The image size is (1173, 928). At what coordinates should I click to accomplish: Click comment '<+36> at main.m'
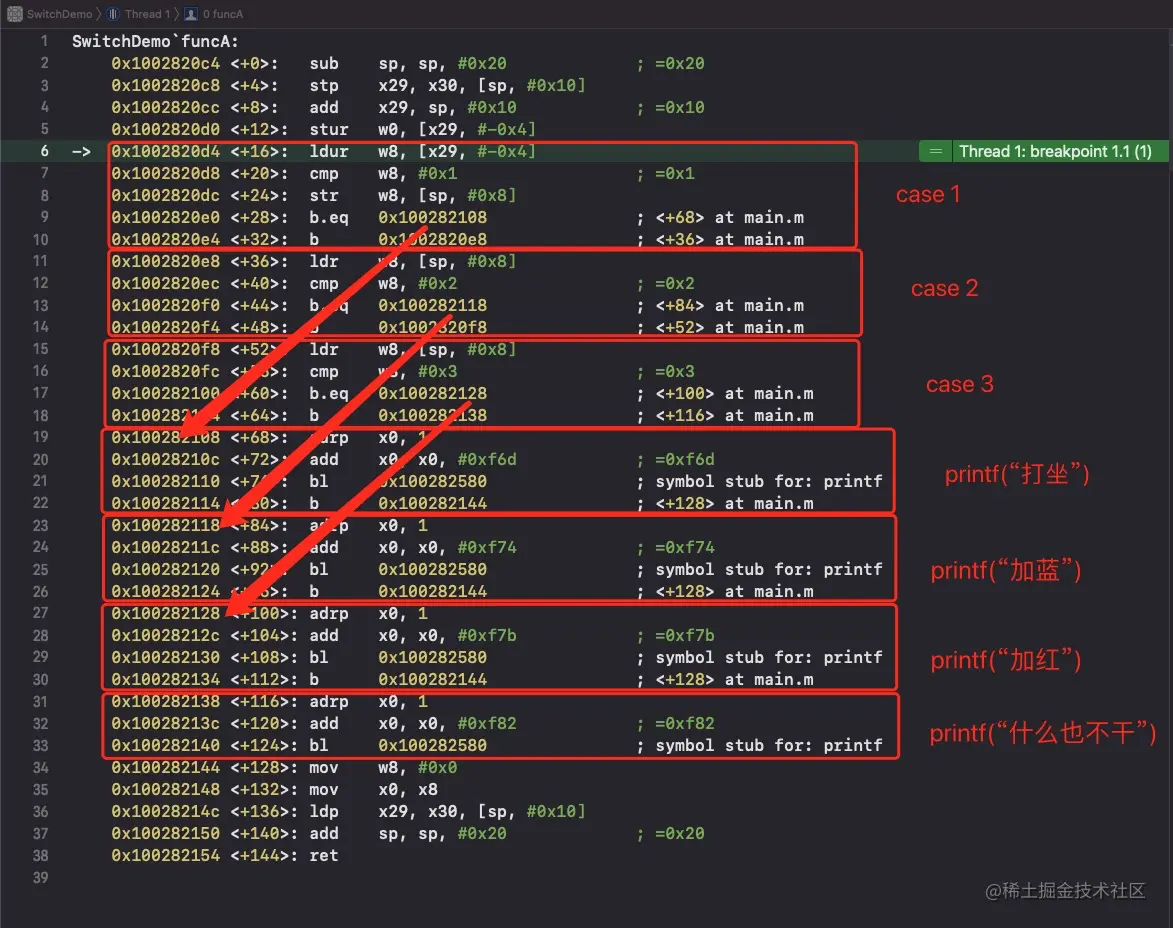click(x=729, y=239)
